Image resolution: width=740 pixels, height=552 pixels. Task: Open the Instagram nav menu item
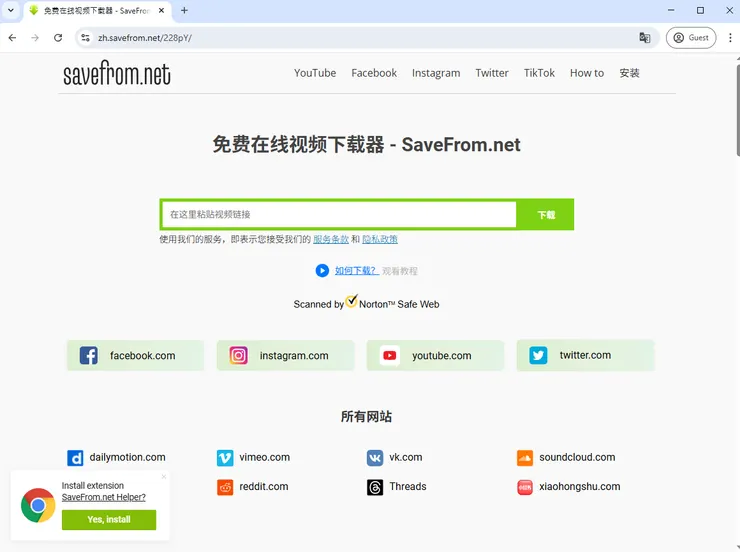pyautogui.click(x=436, y=73)
